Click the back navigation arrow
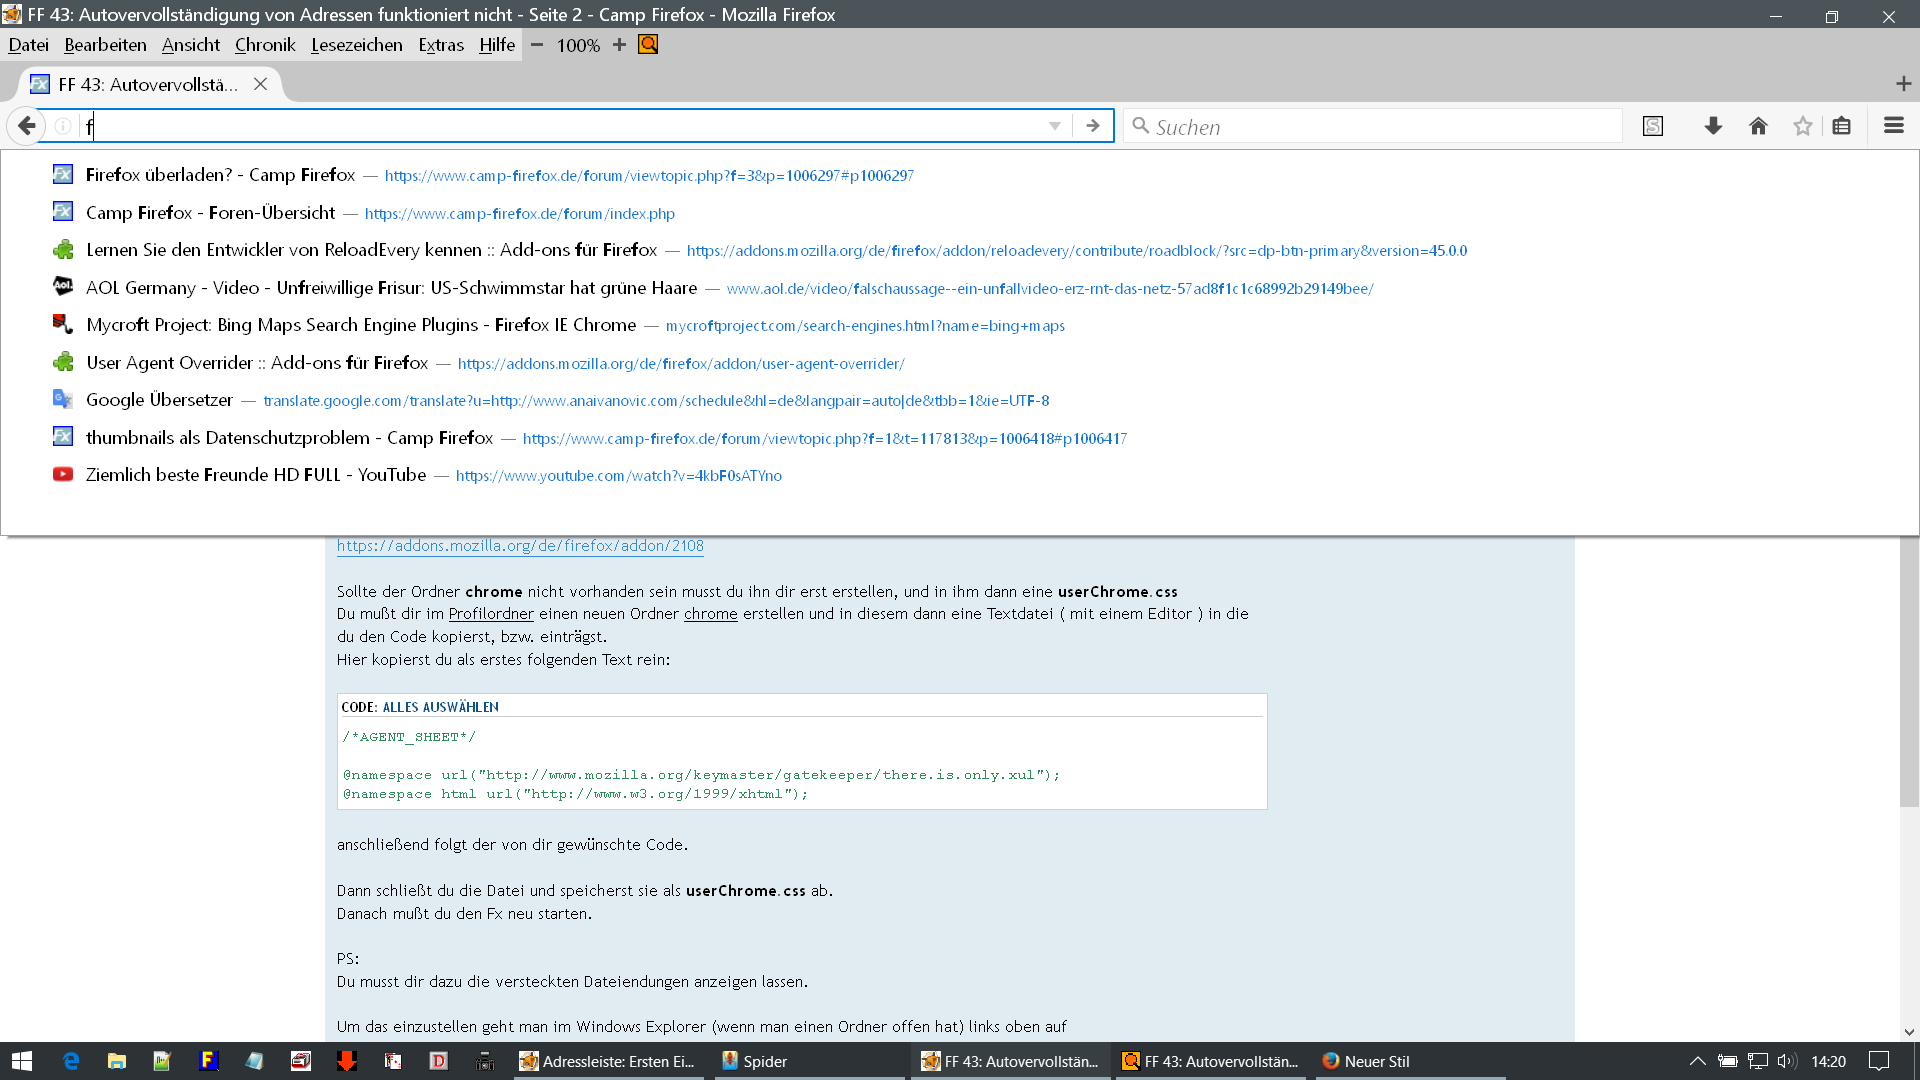This screenshot has width=1920, height=1080. pyautogui.click(x=27, y=126)
